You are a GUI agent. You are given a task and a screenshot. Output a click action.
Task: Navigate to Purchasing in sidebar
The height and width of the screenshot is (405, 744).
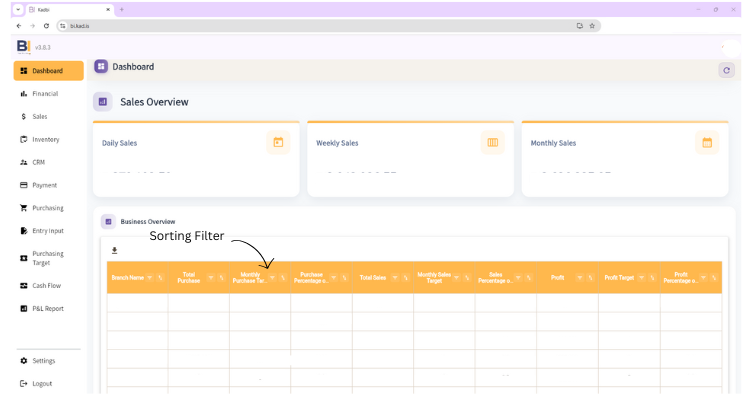click(x=47, y=208)
